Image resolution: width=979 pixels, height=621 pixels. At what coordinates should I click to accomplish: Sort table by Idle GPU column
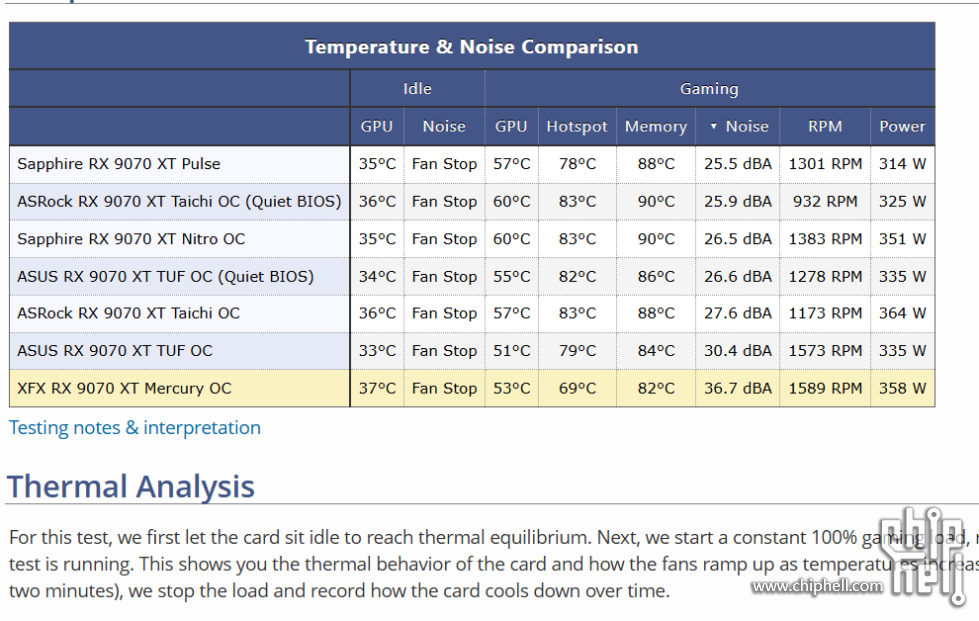coord(377,127)
